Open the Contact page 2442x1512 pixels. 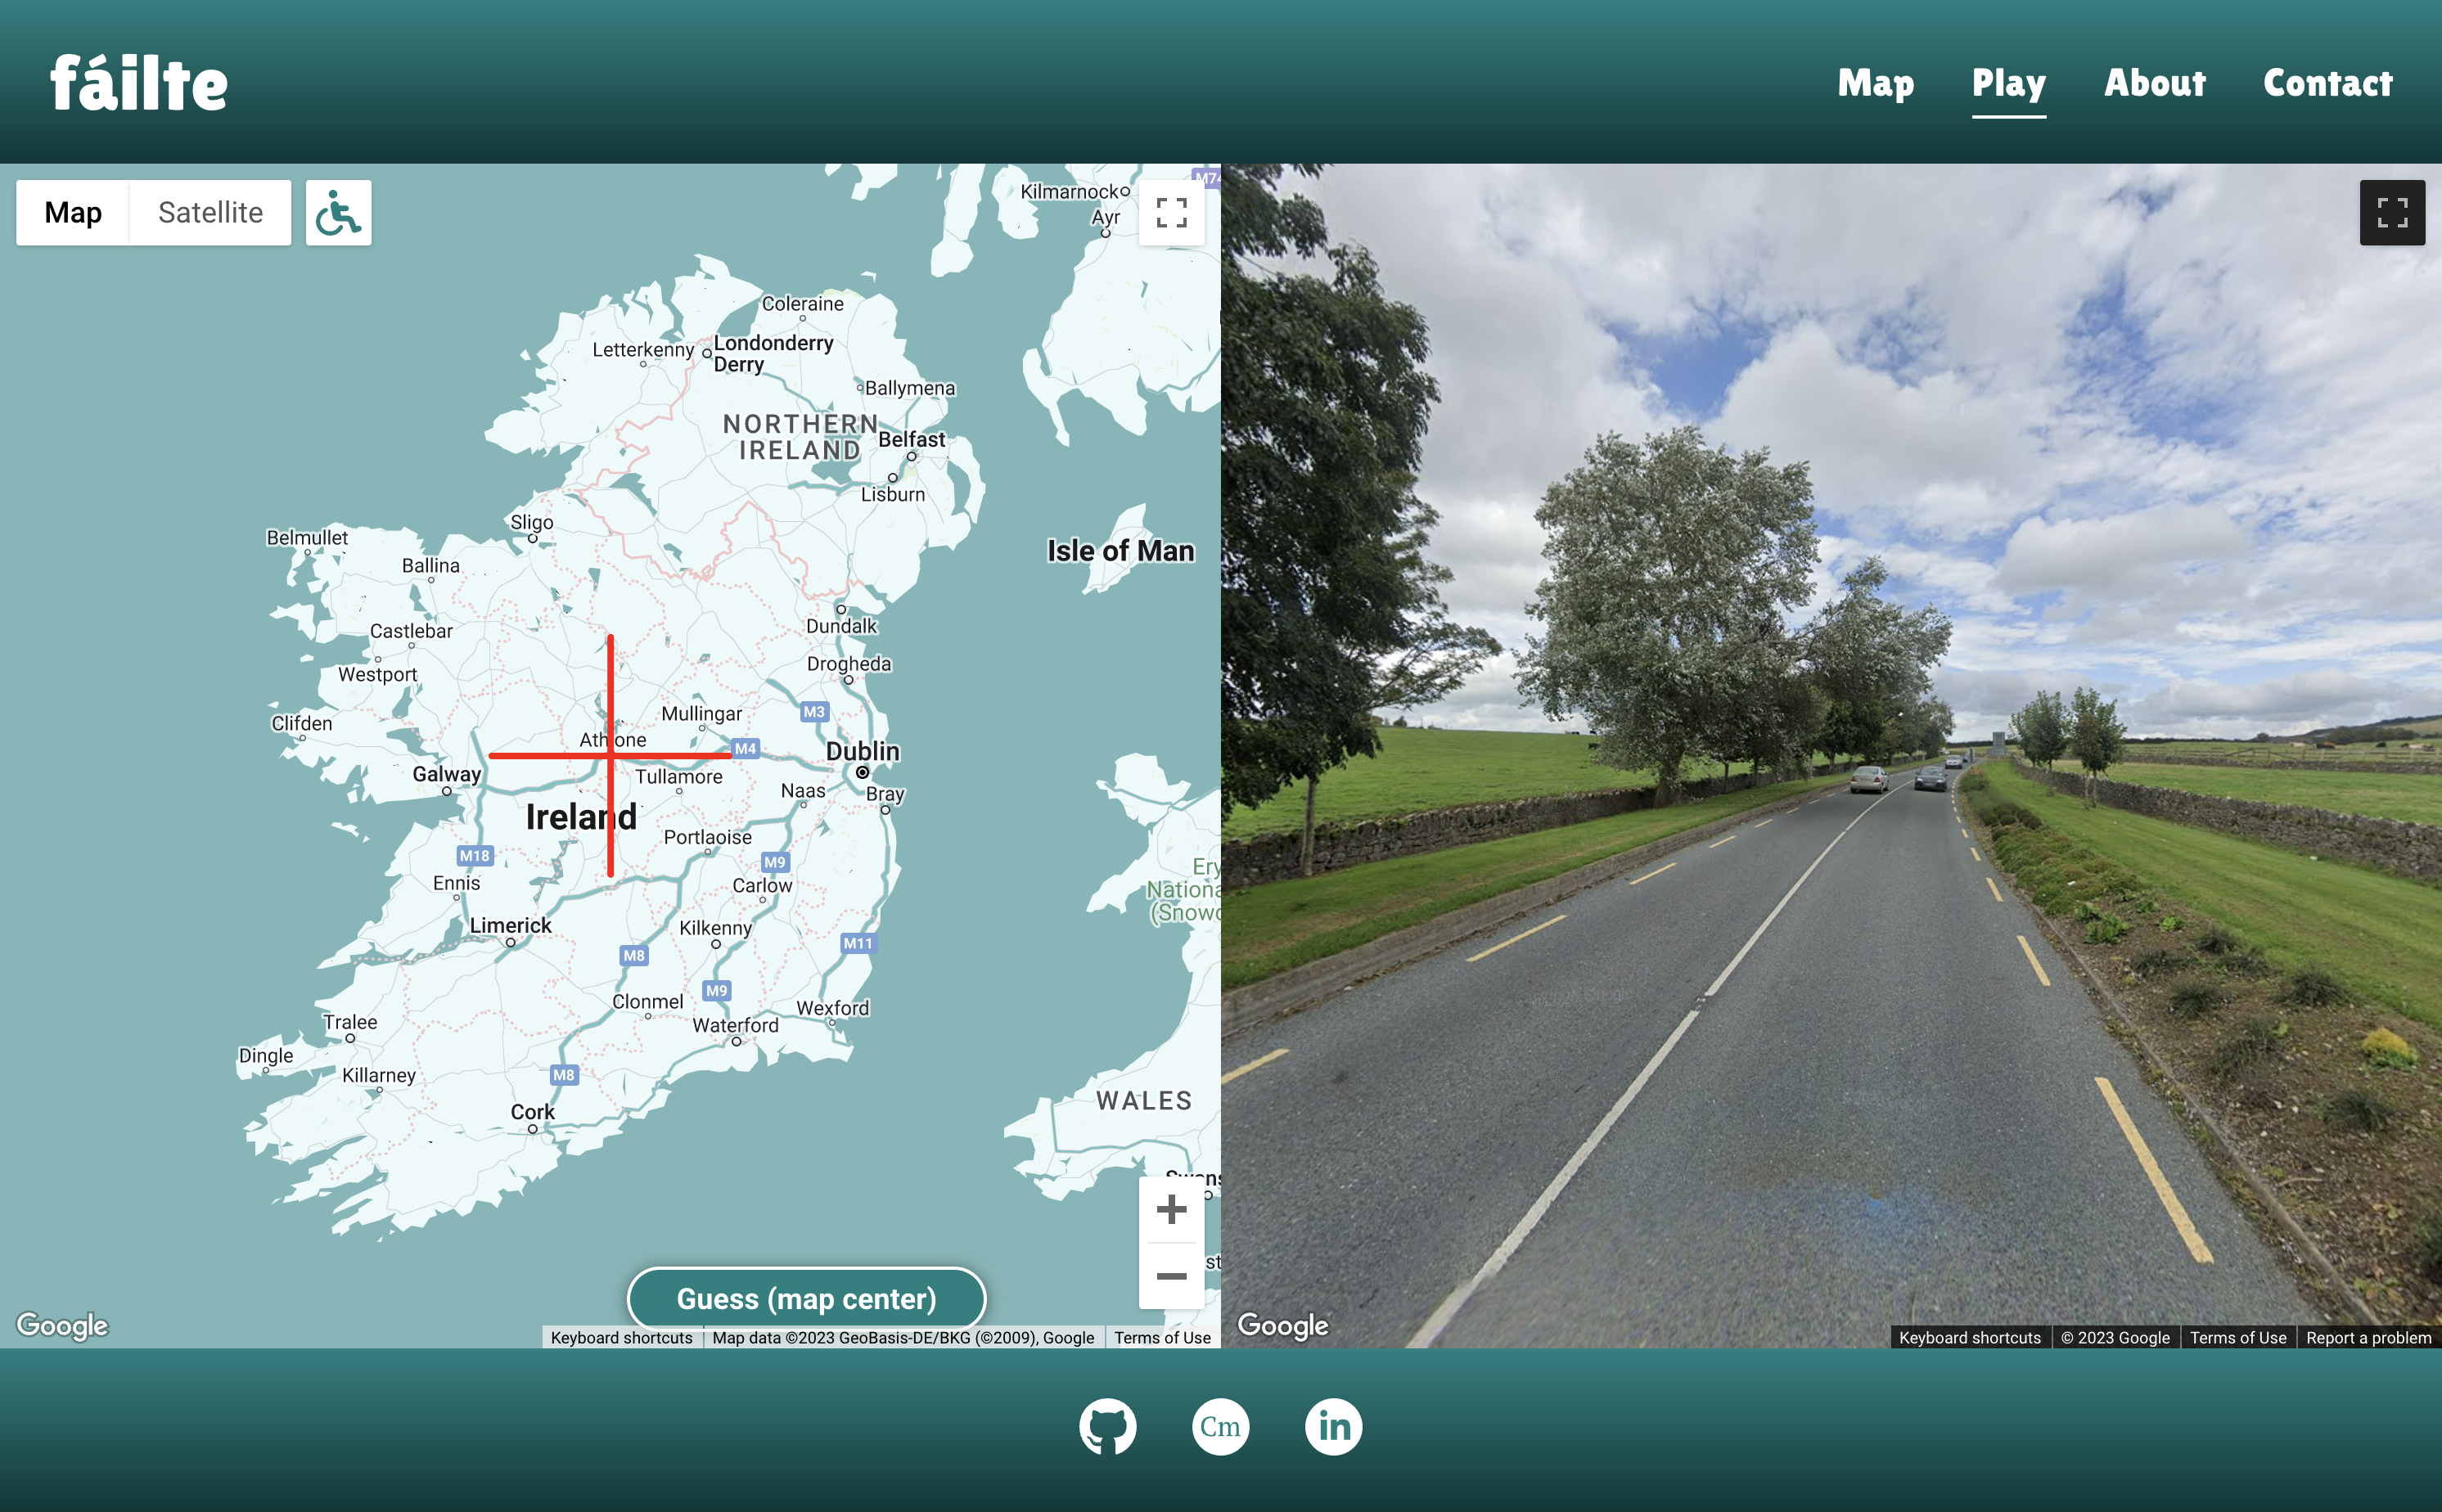coord(2327,83)
